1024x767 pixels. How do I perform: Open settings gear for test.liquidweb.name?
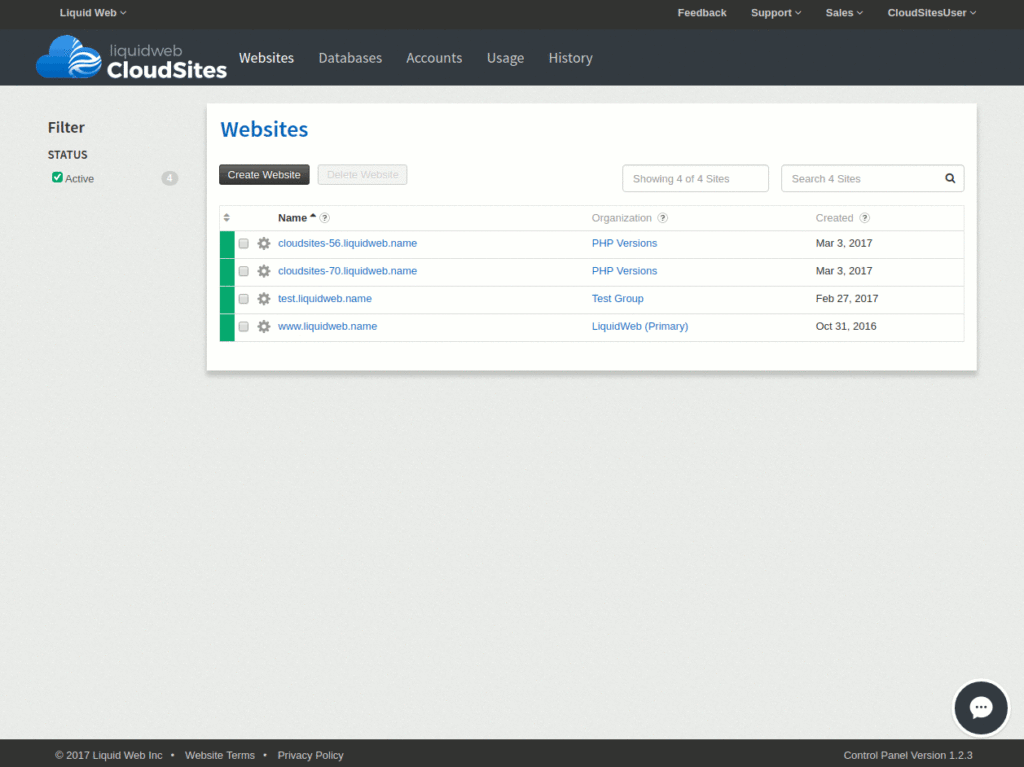pyautogui.click(x=264, y=299)
